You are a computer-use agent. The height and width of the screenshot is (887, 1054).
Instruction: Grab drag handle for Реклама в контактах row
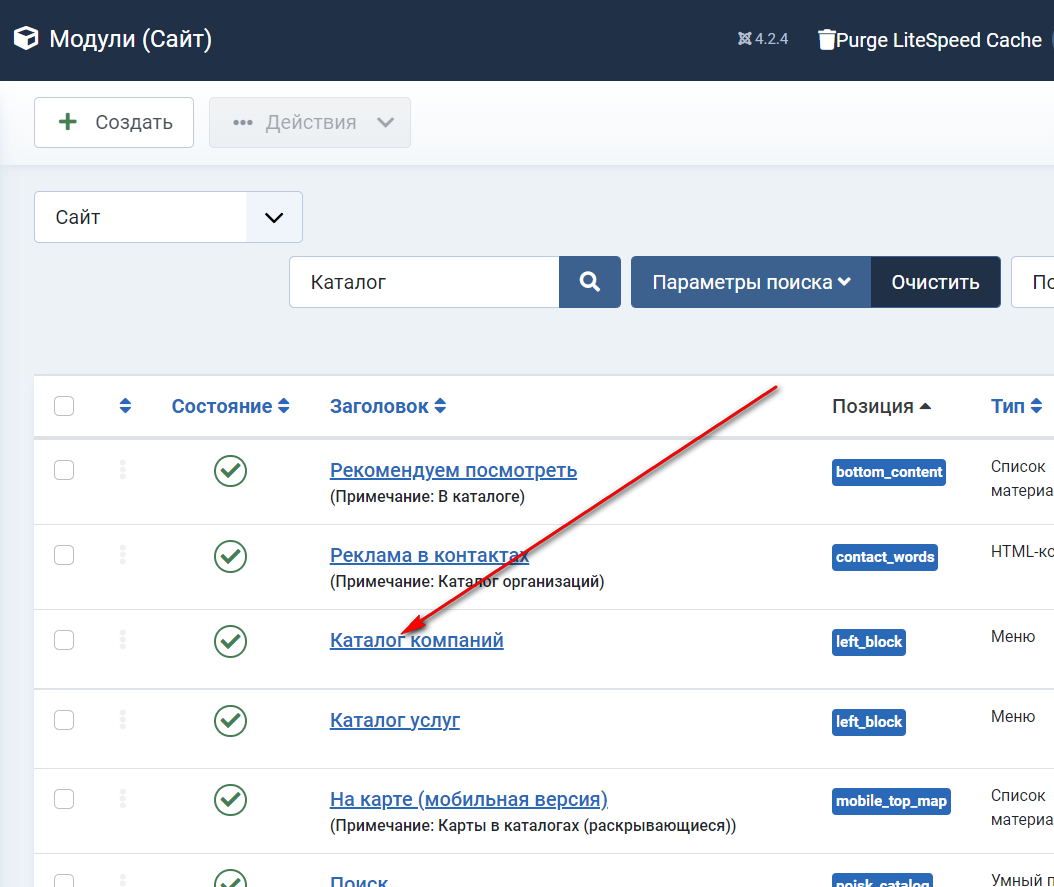point(123,555)
